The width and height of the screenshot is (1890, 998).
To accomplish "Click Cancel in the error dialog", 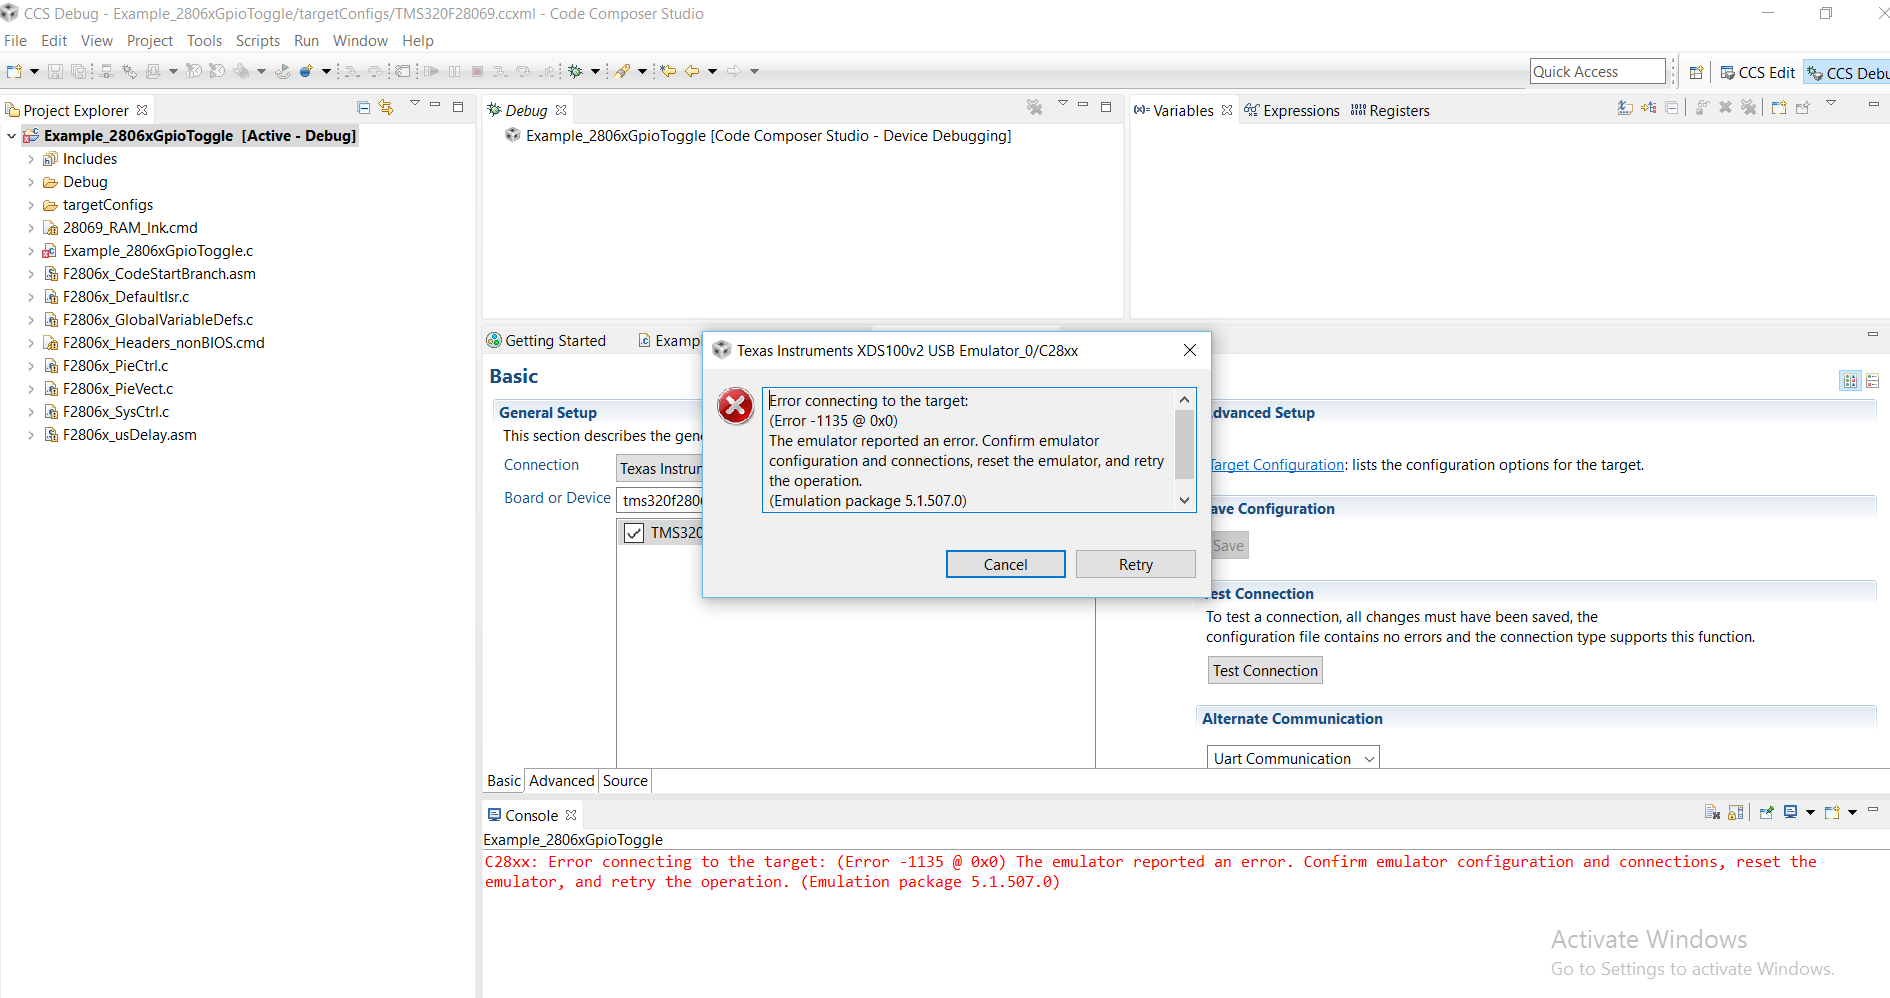I will (x=1005, y=564).
